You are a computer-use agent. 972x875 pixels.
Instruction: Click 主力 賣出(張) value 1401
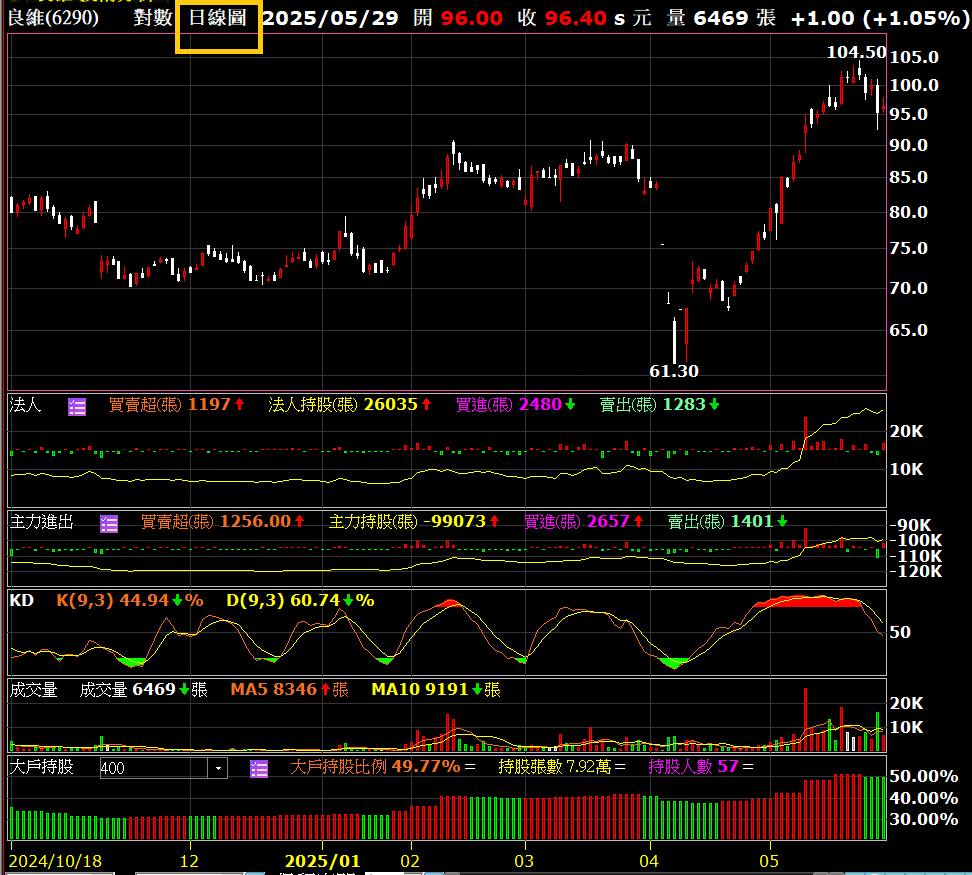pyautogui.click(x=752, y=521)
